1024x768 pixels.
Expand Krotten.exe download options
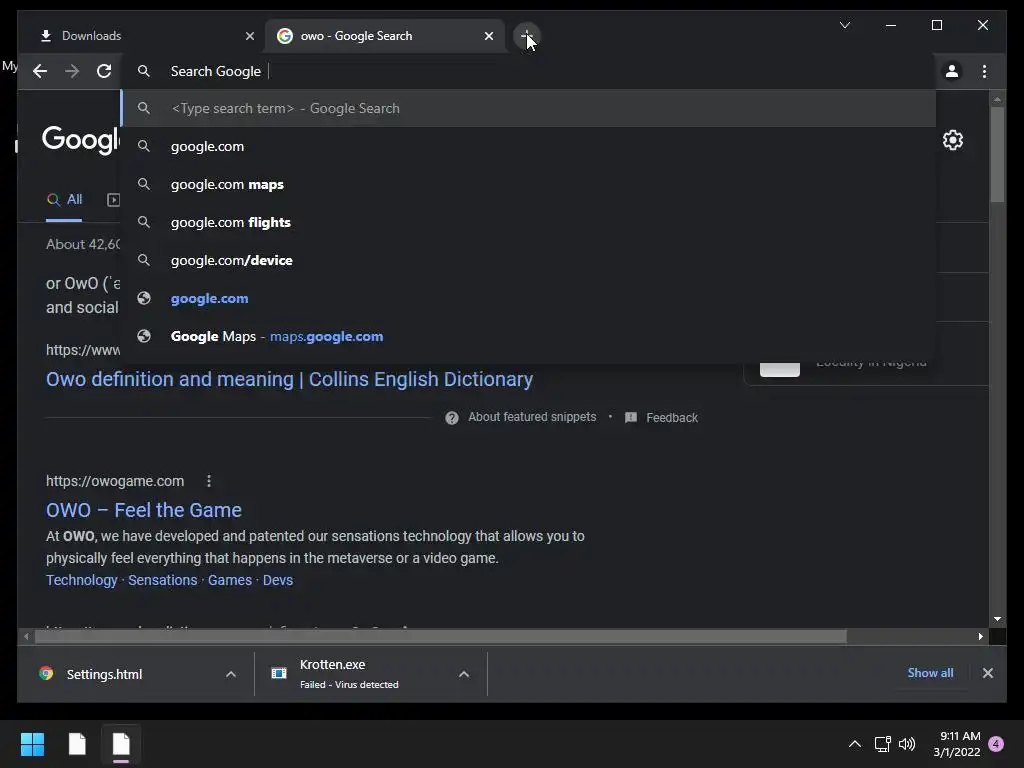point(464,674)
